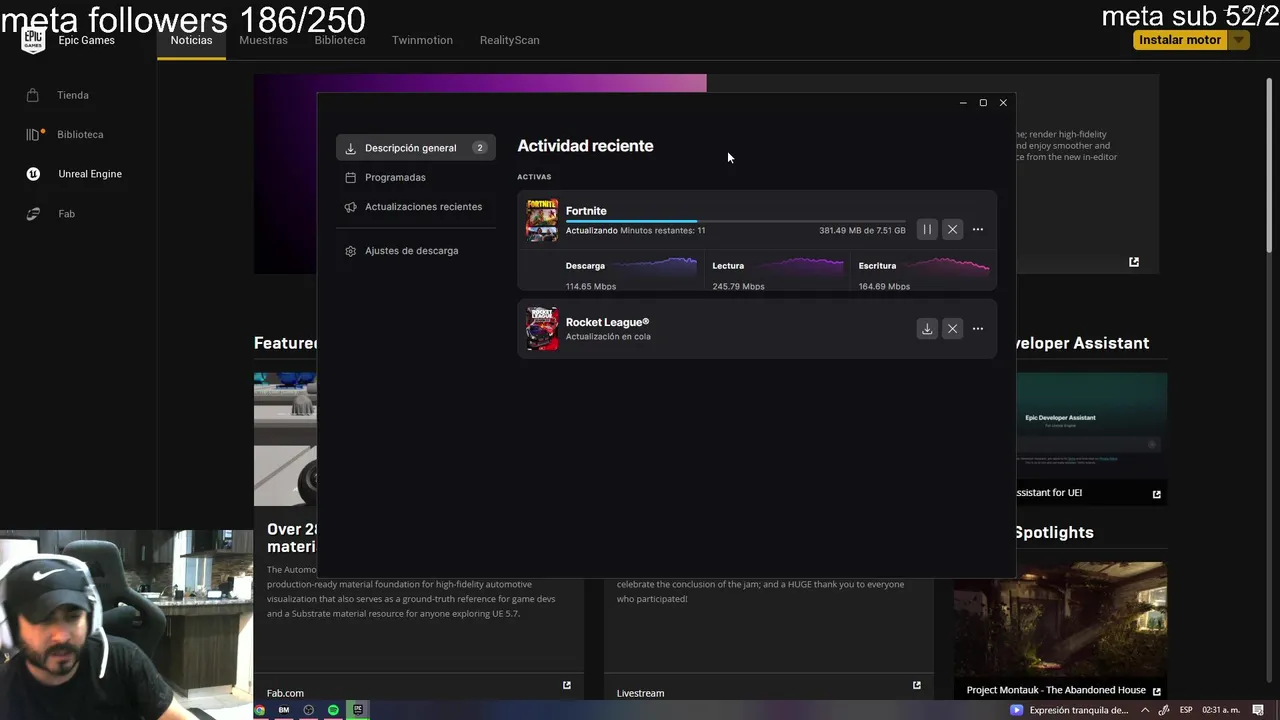Viewport: 1280px width, 720px height.
Task: Click the Fab.com link text
Action: click(285, 693)
